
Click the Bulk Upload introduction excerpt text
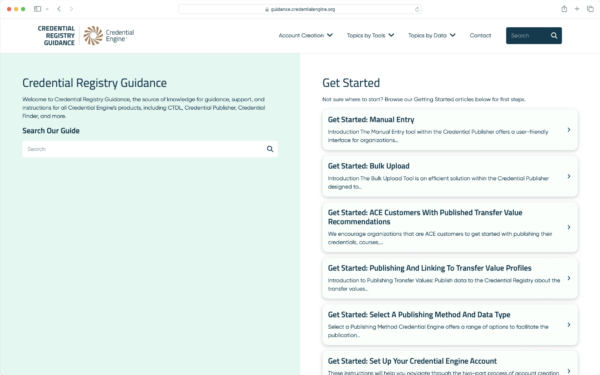[438, 183]
